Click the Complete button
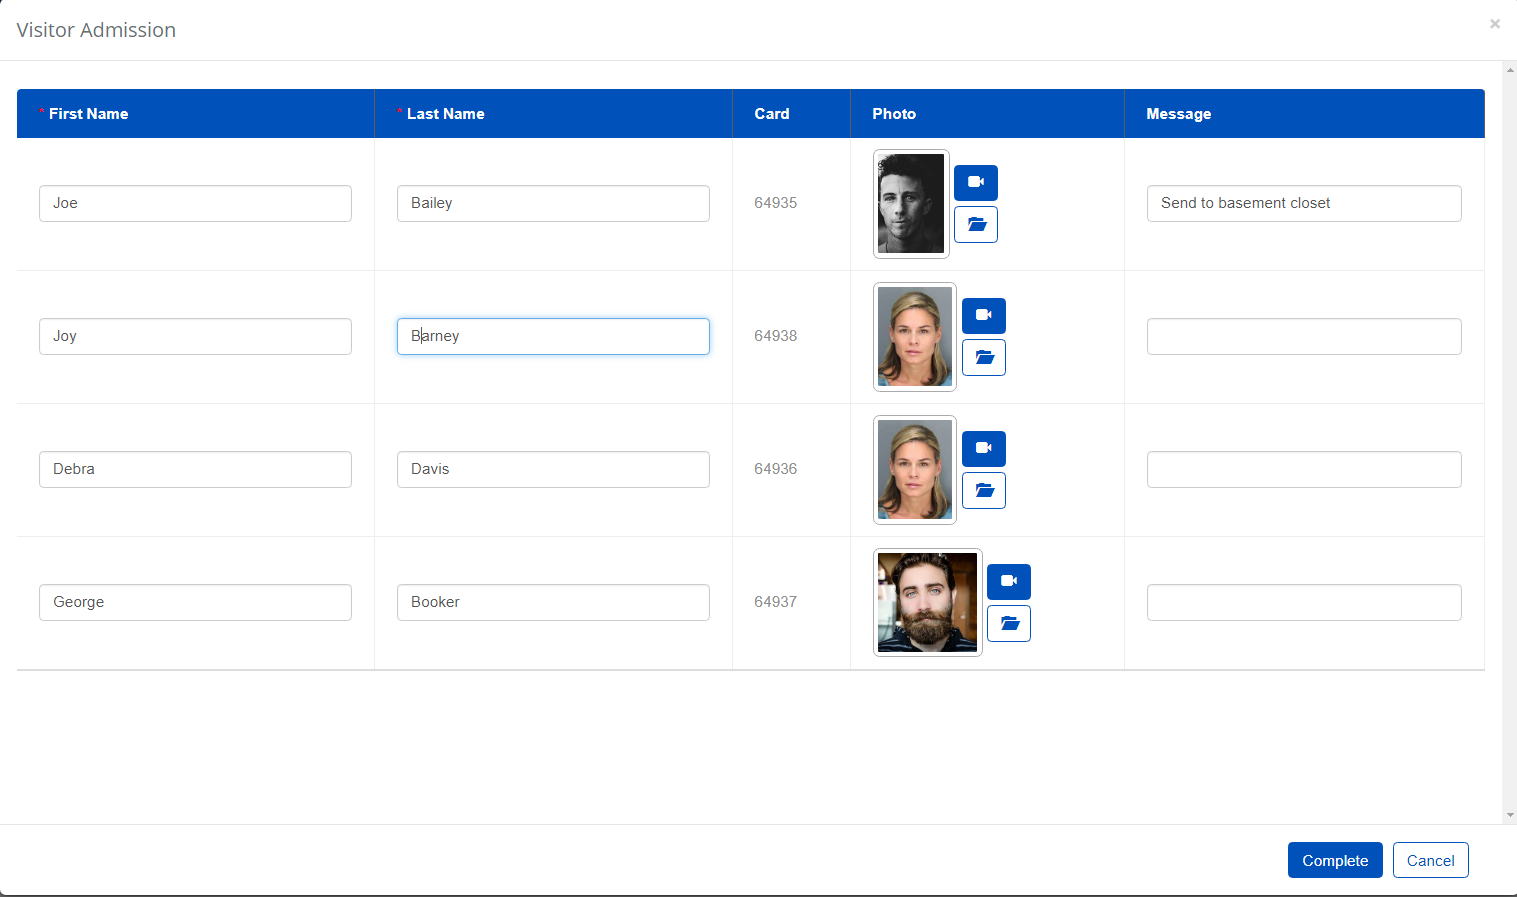The height and width of the screenshot is (897, 1517). click(x=1334, y=859)
